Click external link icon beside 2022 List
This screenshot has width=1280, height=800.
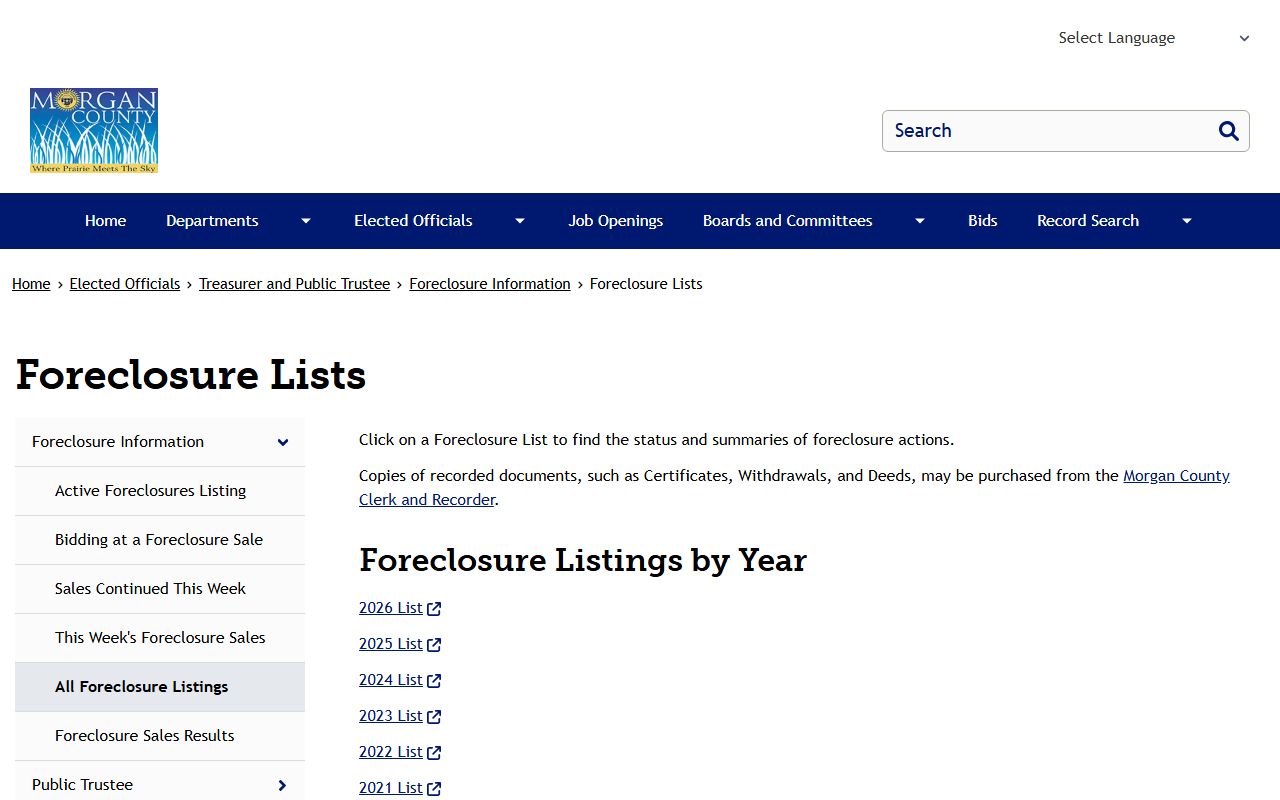pyautogui.click(x=434, y=753)
